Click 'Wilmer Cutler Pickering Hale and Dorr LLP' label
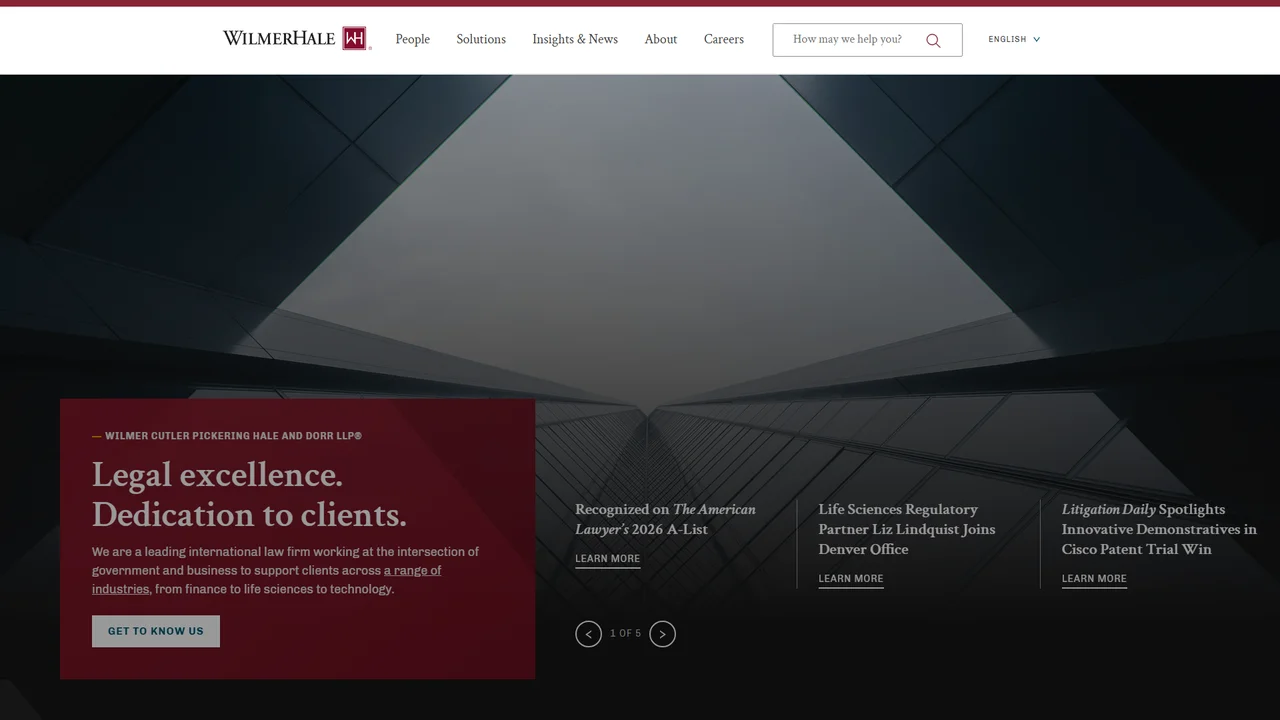The image size is (1280, 720). click(x=233, y=436)
